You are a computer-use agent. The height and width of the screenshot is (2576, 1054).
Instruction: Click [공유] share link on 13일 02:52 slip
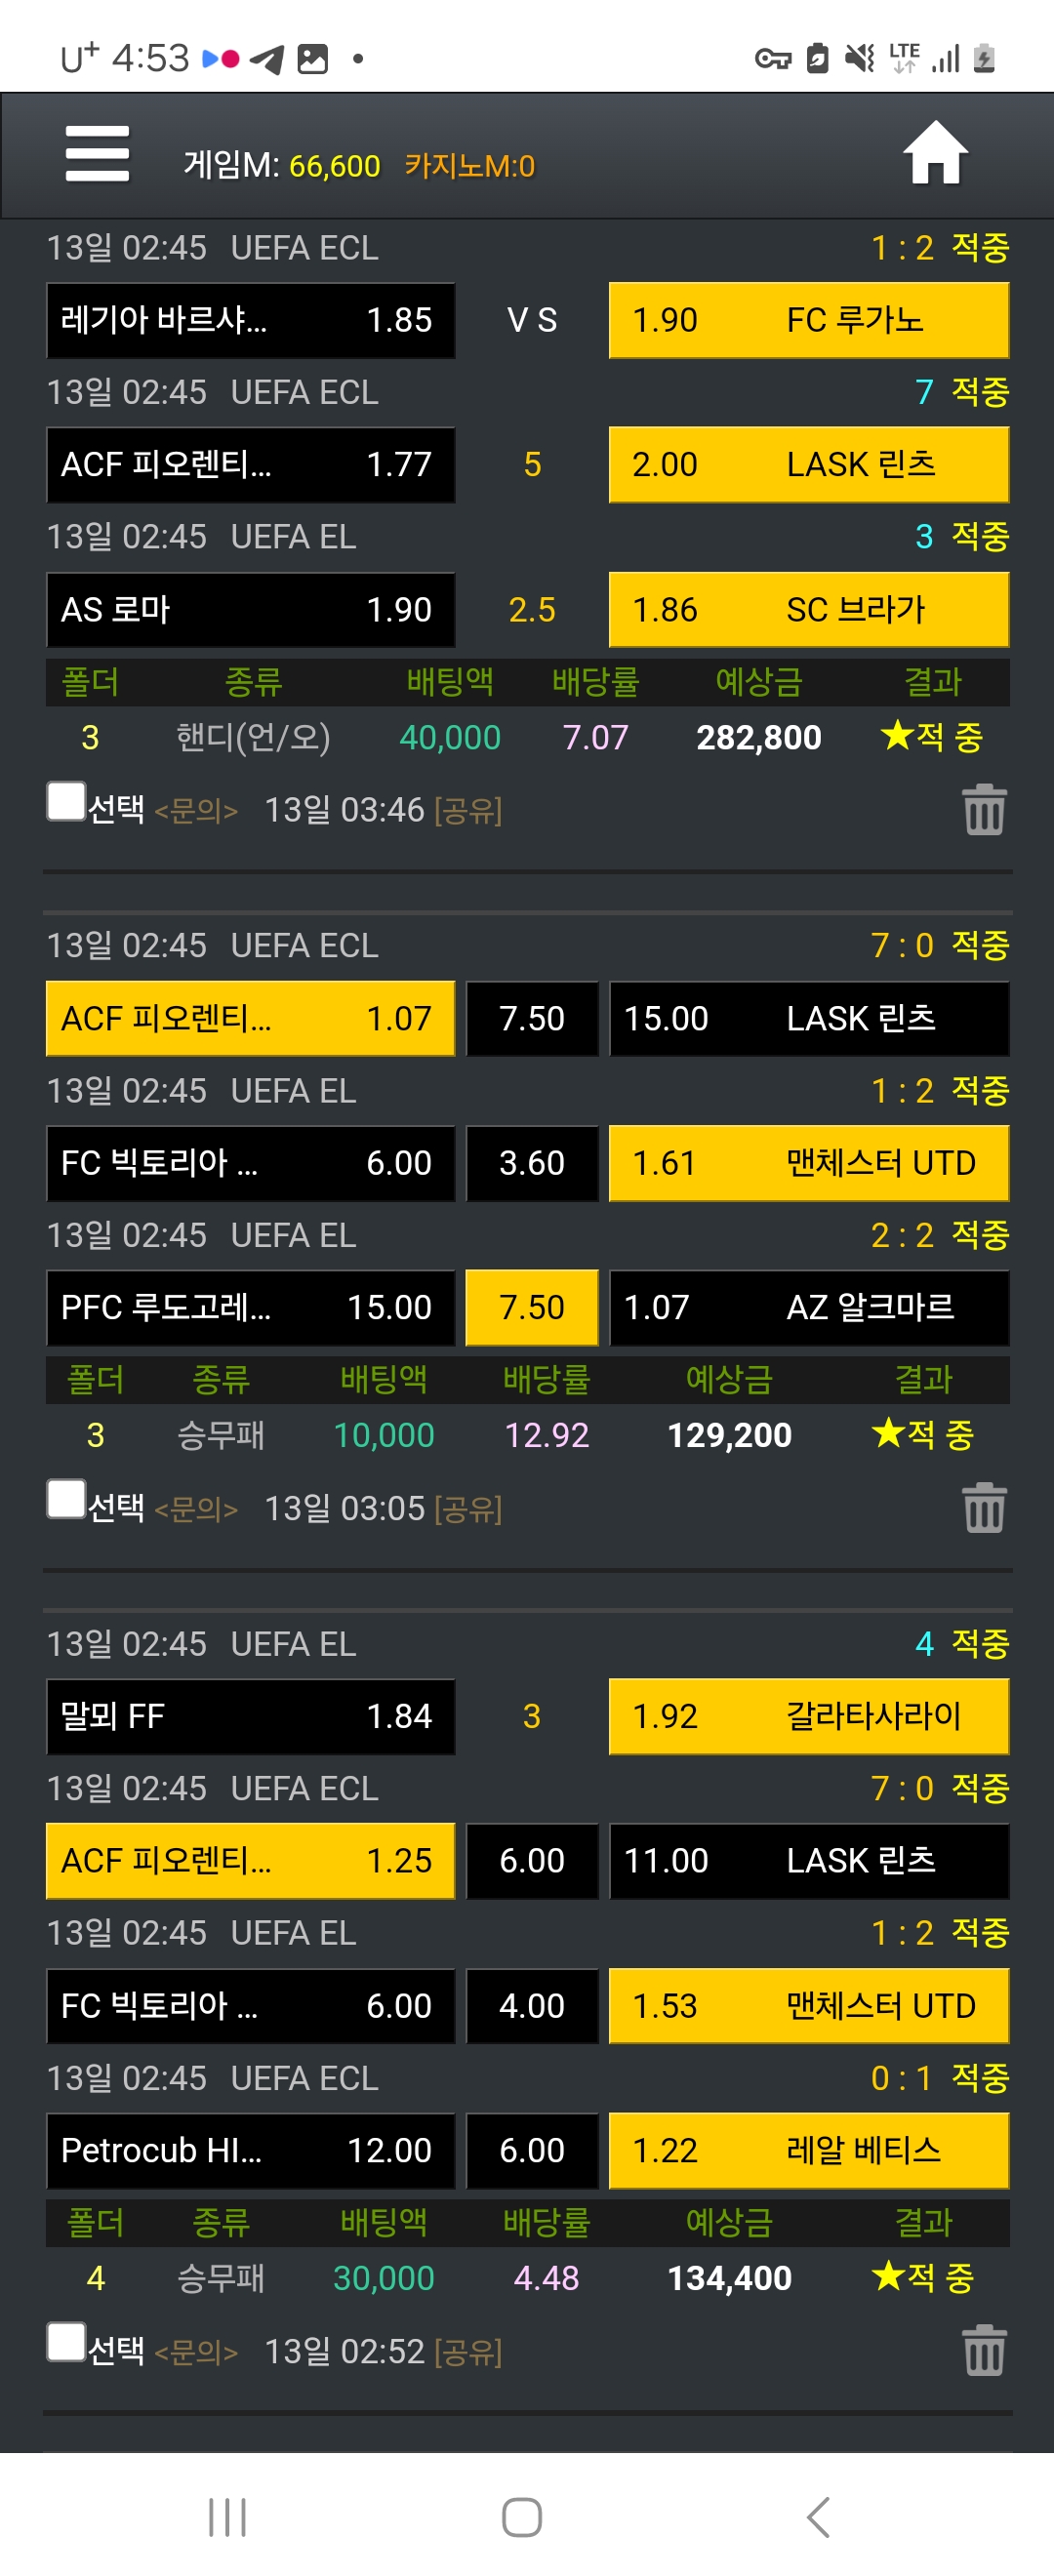468,2351
